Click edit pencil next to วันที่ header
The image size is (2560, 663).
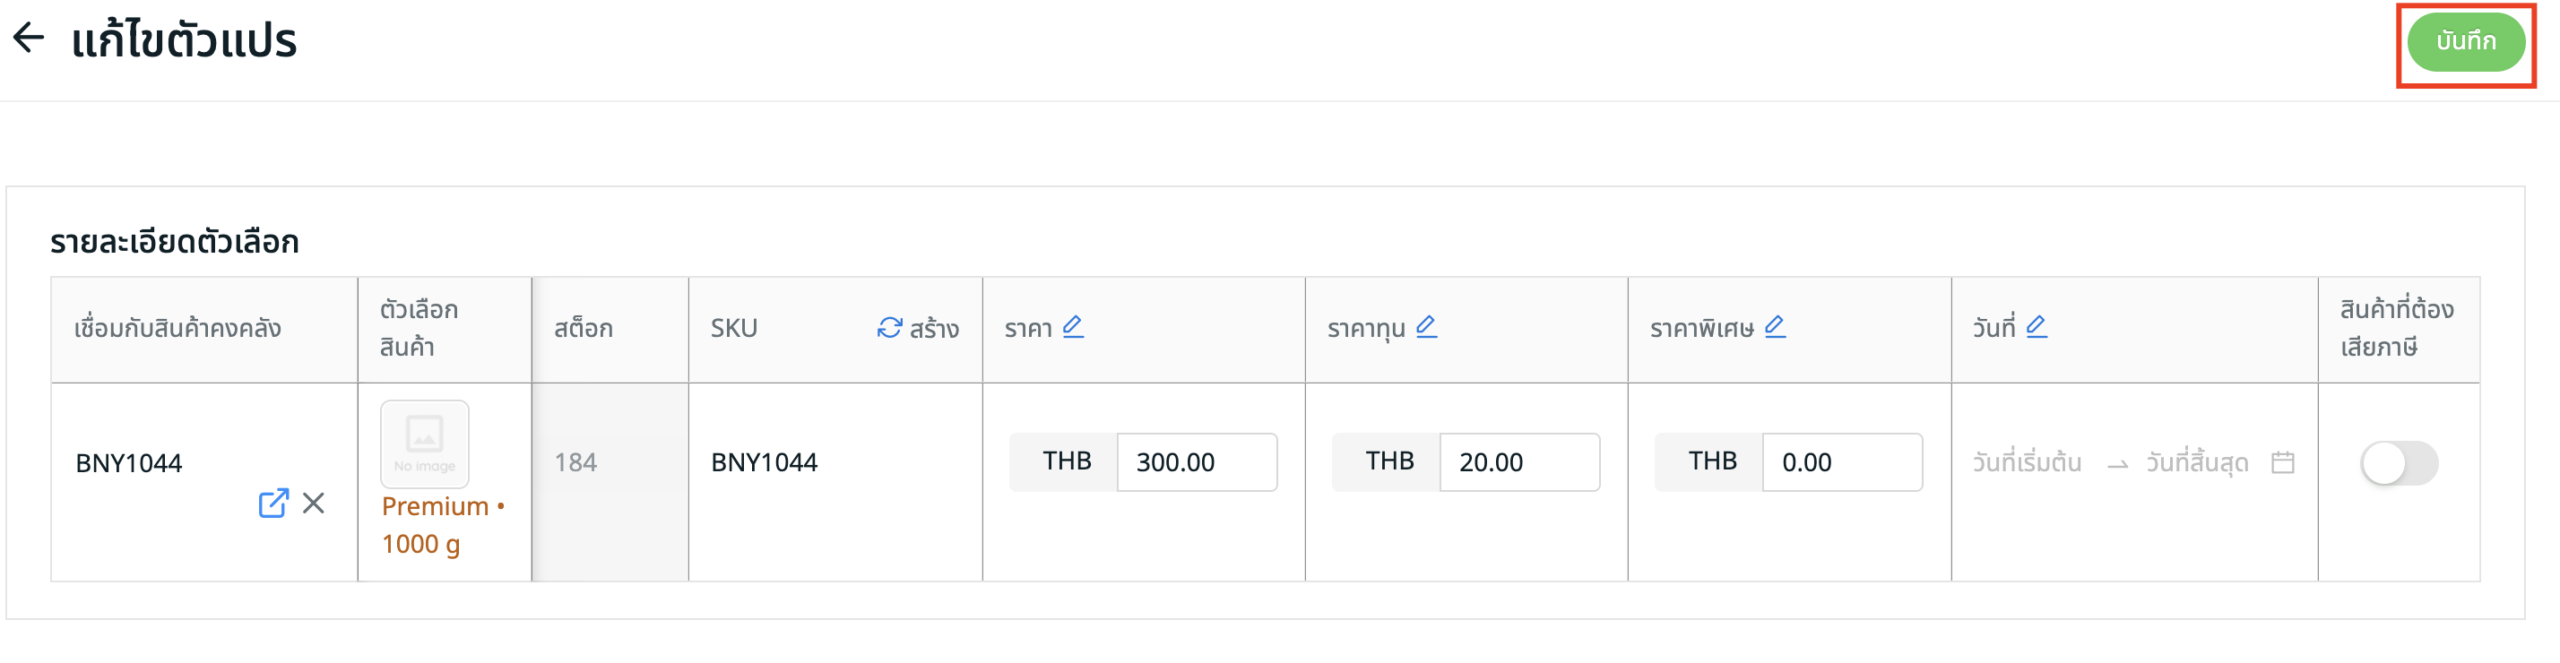tap(2036, 327)
